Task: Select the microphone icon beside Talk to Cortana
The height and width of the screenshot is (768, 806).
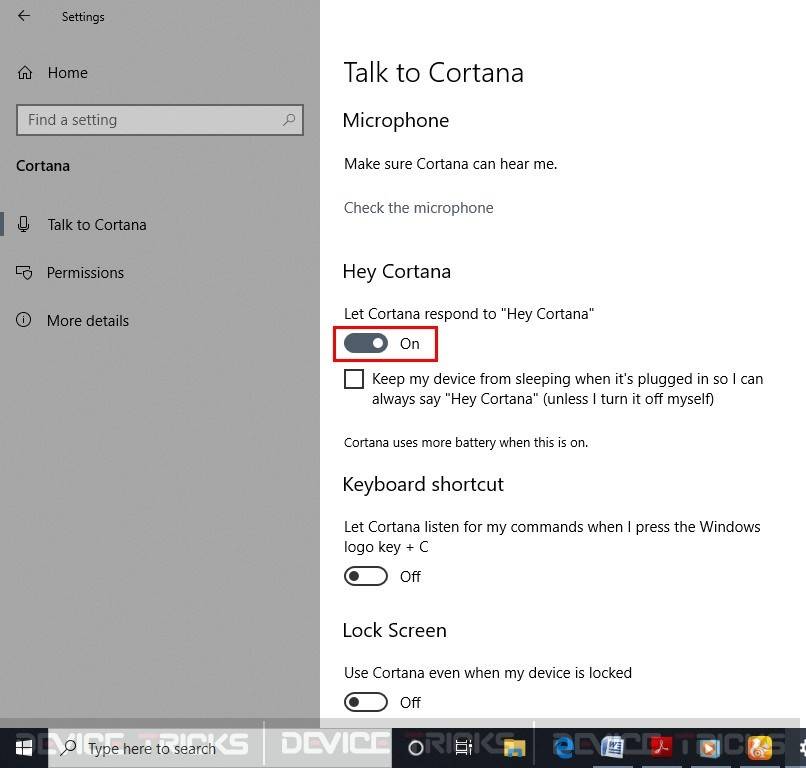Action: (x=23, y=224)
